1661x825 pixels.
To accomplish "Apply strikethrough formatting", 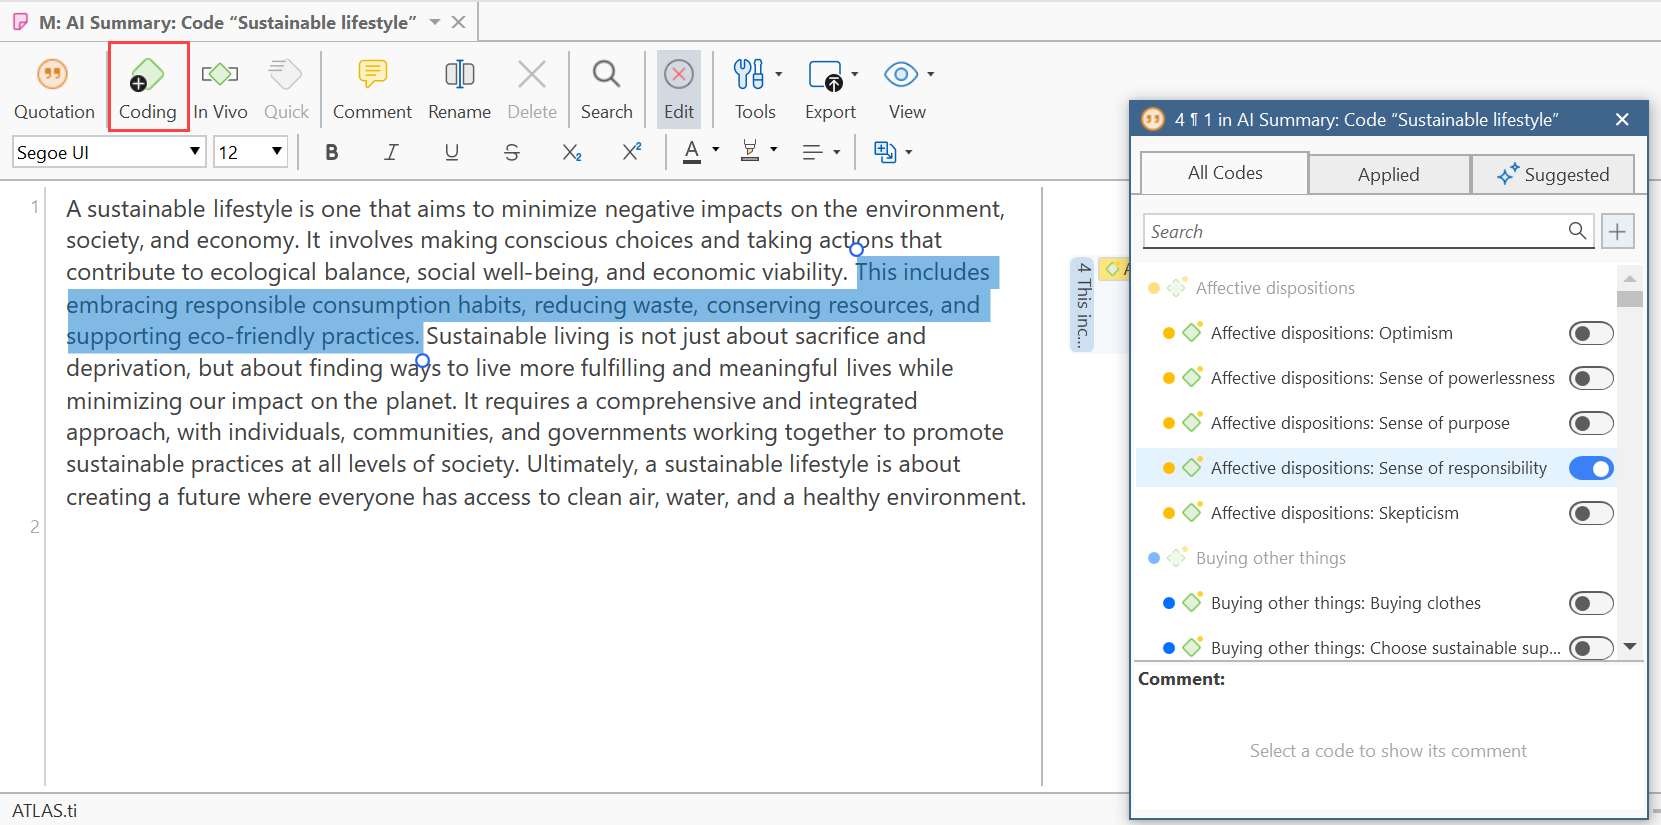I will point(511,152).
